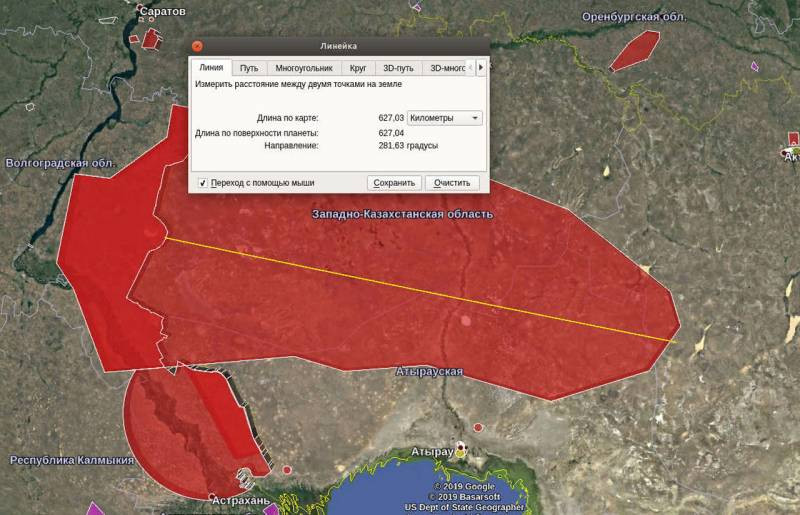The height and width of the screenshot is (515, 800).
Task: Click the eastern endpoint of yellow ruler line
Action: (x=677, y=342)
